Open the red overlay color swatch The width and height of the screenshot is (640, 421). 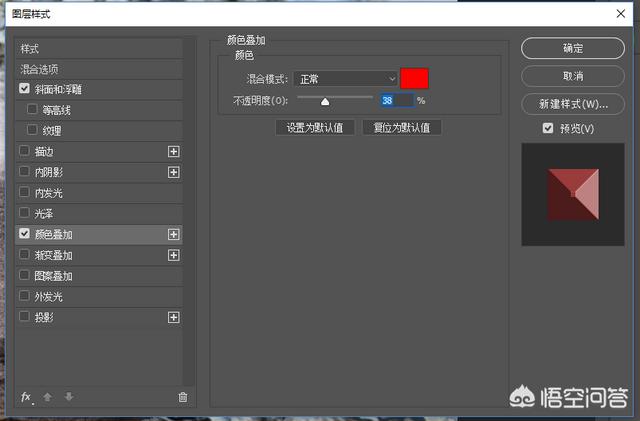click(414, 78)
